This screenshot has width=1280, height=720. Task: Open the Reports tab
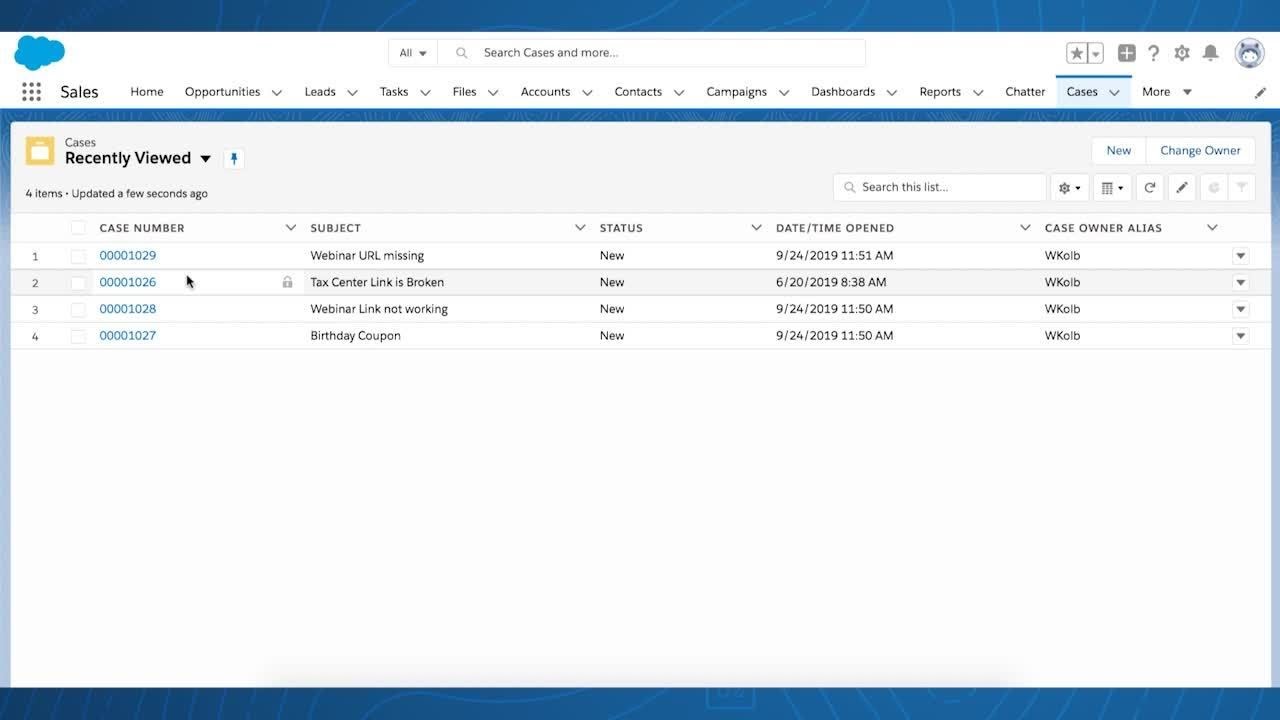click(x=940, y=92)
